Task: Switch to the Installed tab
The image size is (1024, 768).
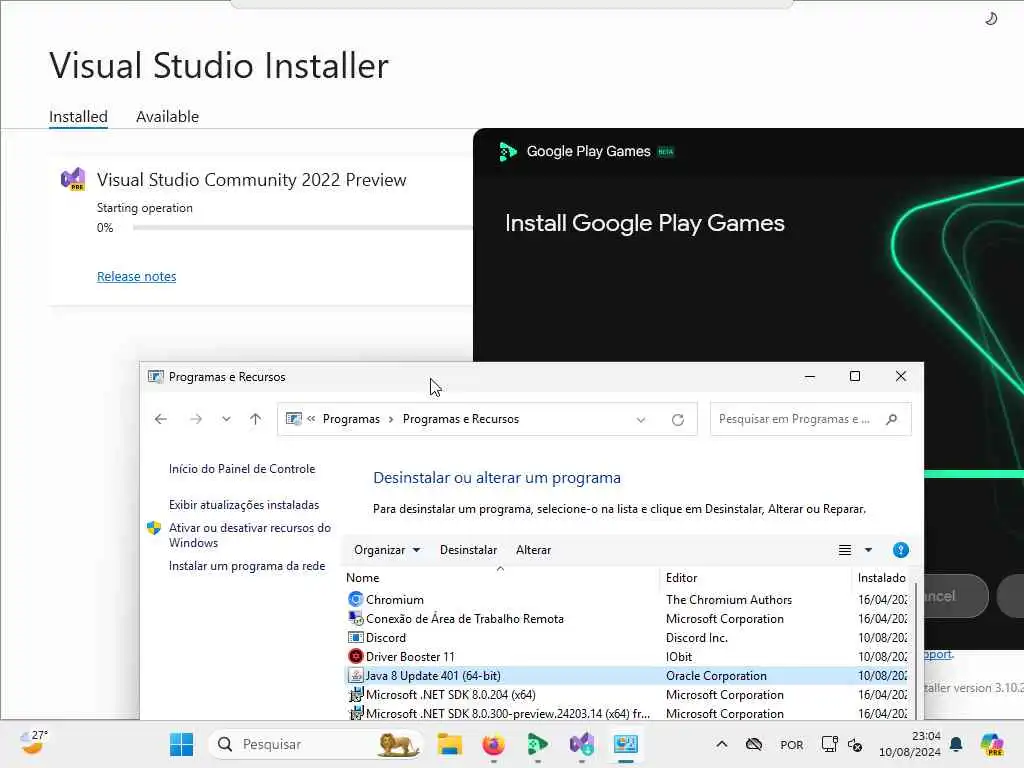Action: [78, 117]
